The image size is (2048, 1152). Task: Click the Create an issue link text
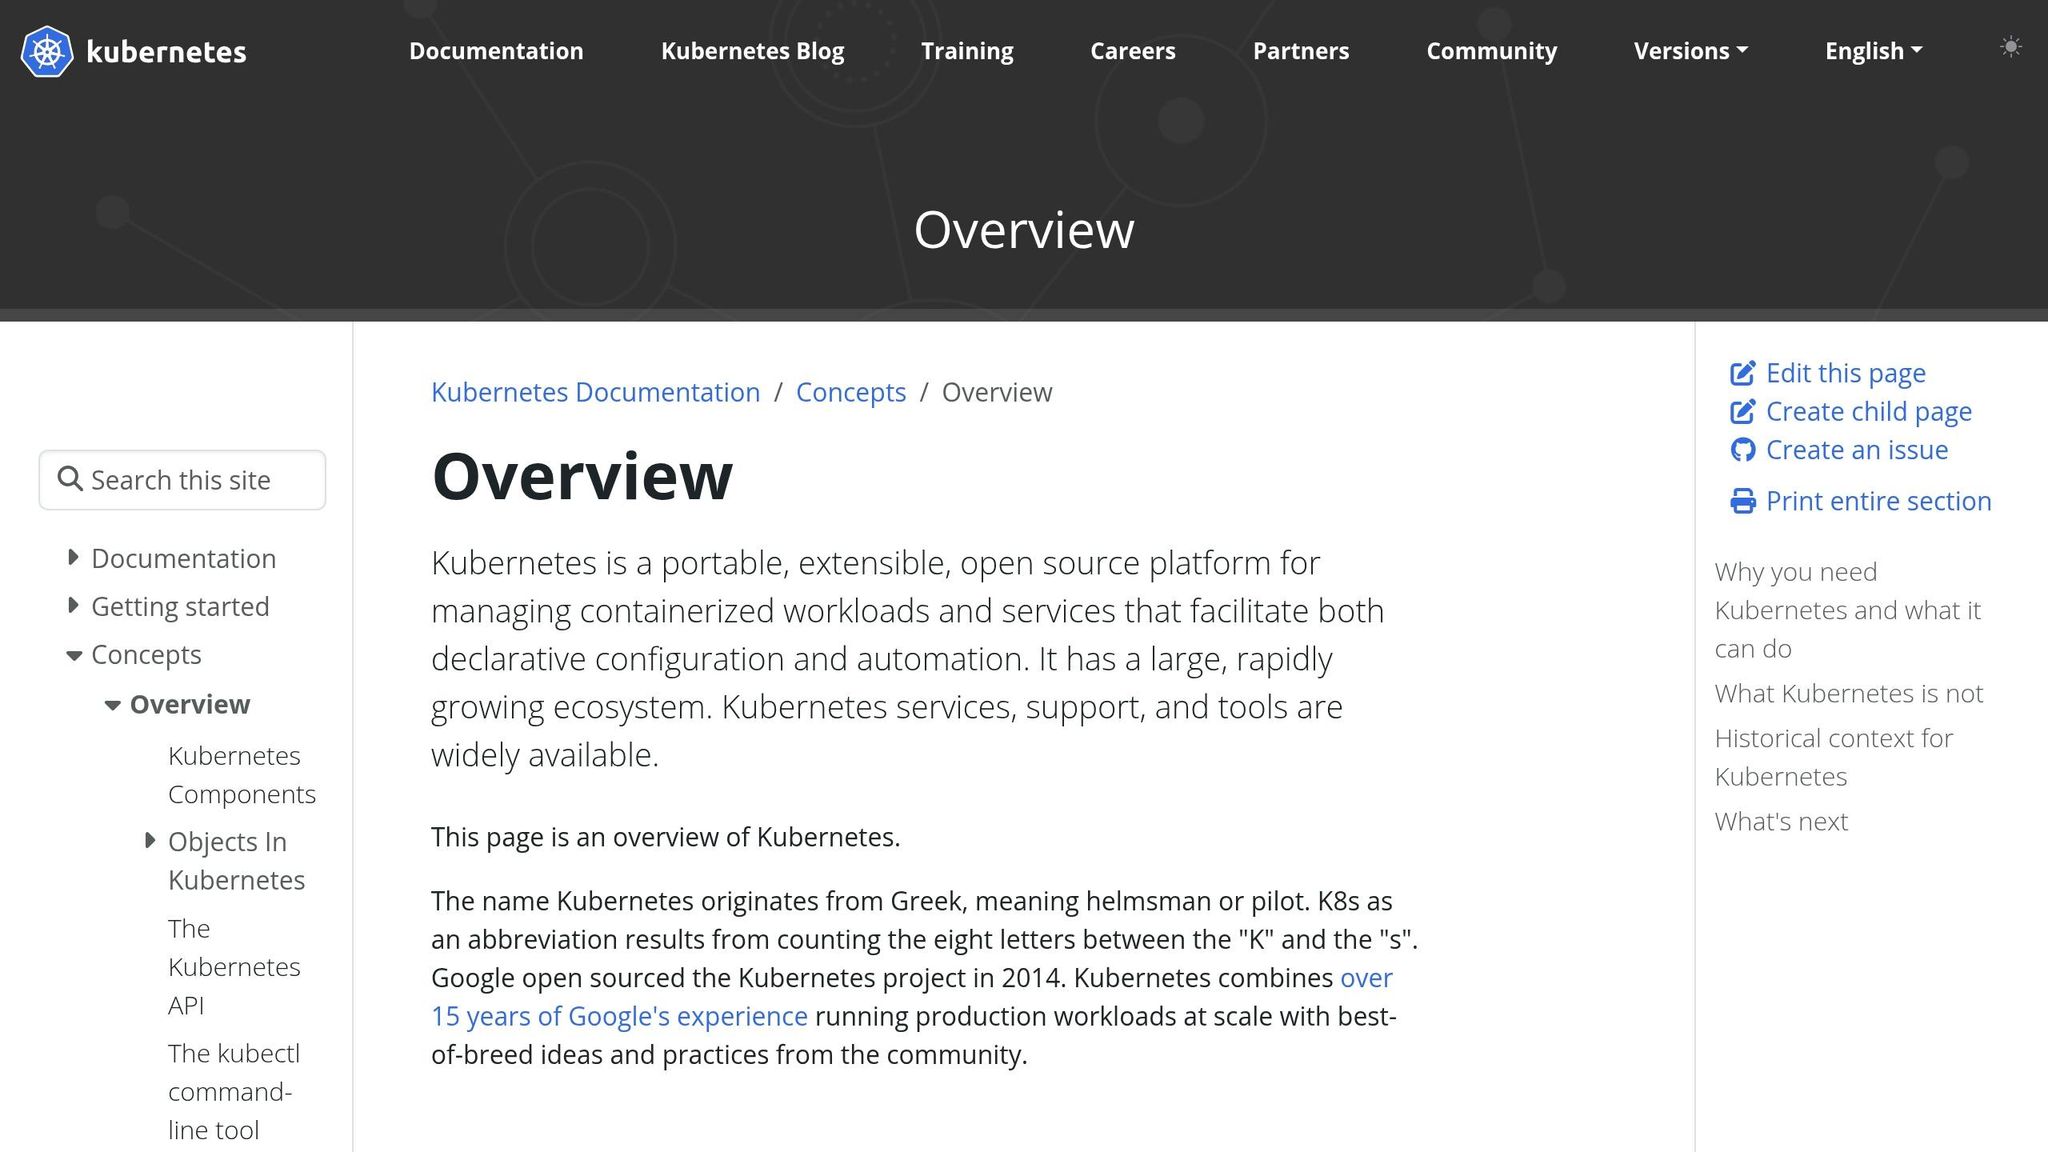1857,450
